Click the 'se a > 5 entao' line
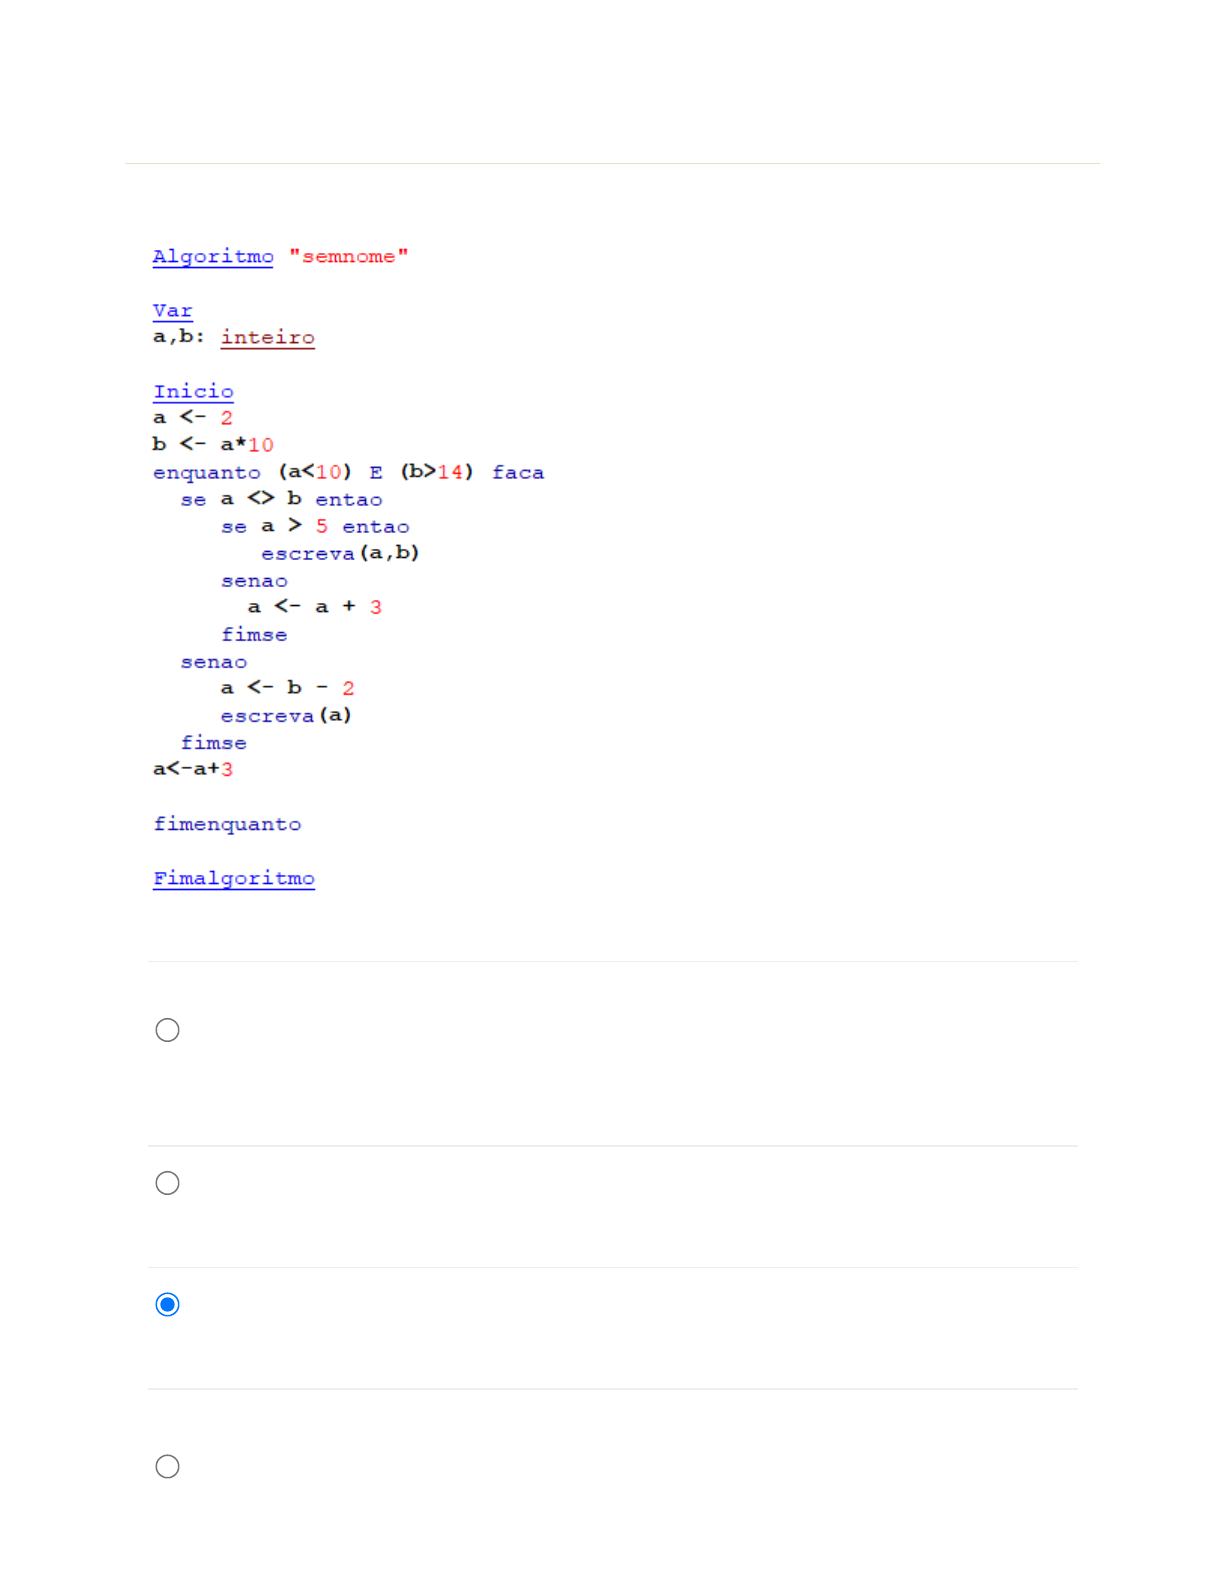 coord(315,526)
